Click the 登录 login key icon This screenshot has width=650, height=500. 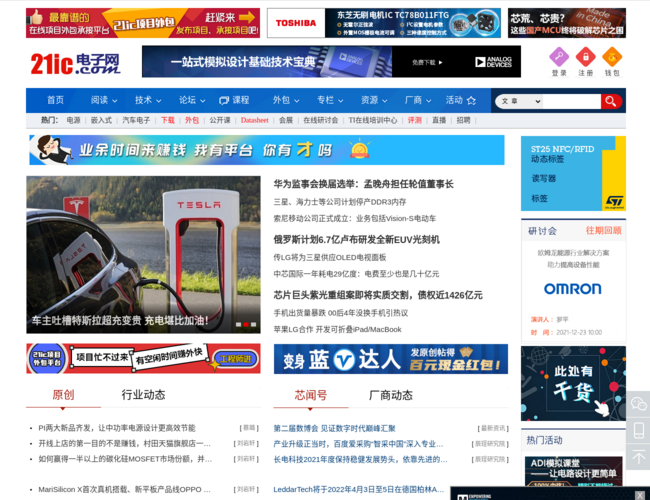pyautogui.click(x=559, y=57)
